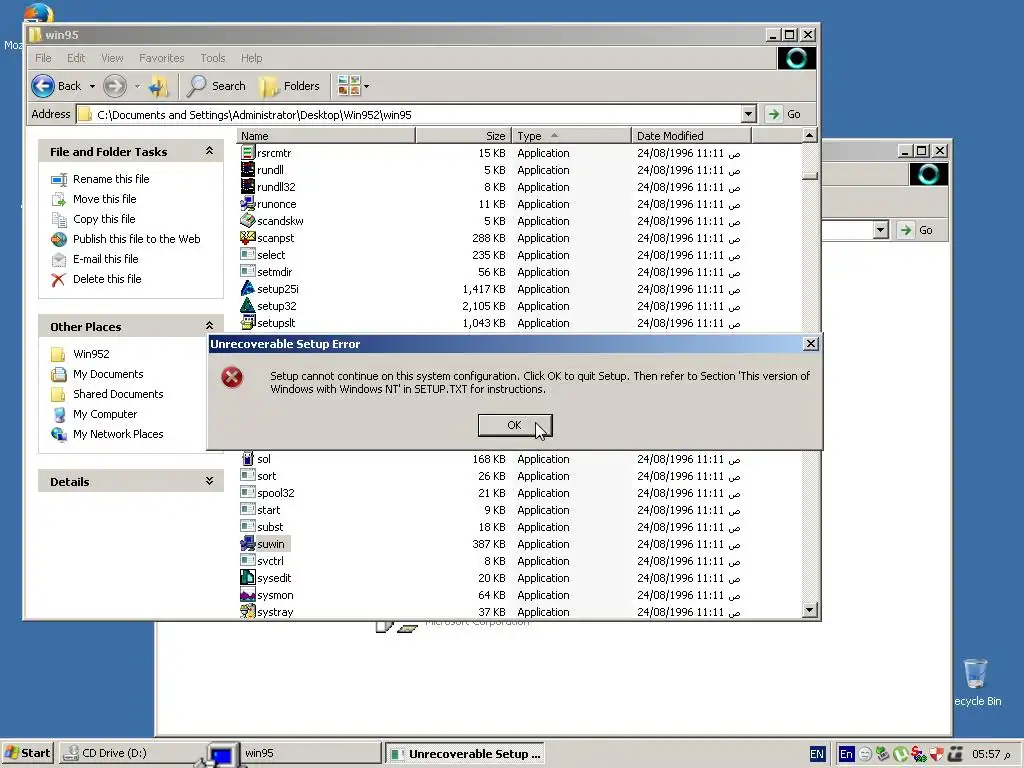Viewport: 1024px width, 768px height.
Task: Open the Start menu
Action: click(28, 753)
